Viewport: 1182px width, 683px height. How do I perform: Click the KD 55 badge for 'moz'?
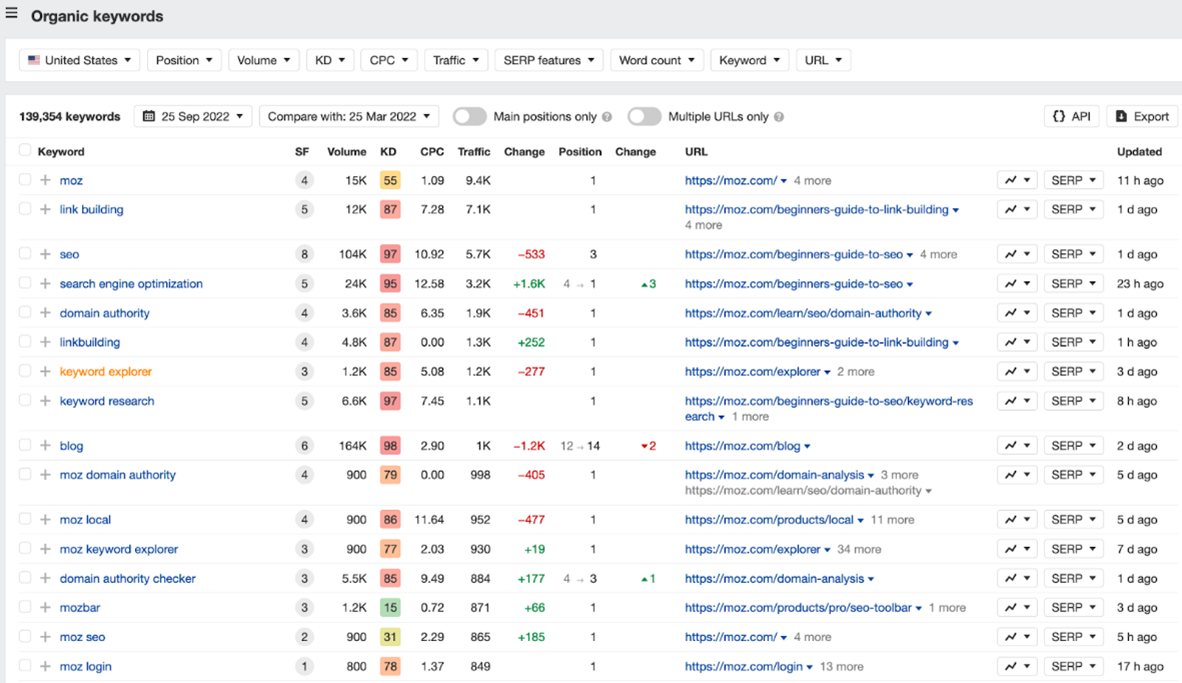[390, 181]
